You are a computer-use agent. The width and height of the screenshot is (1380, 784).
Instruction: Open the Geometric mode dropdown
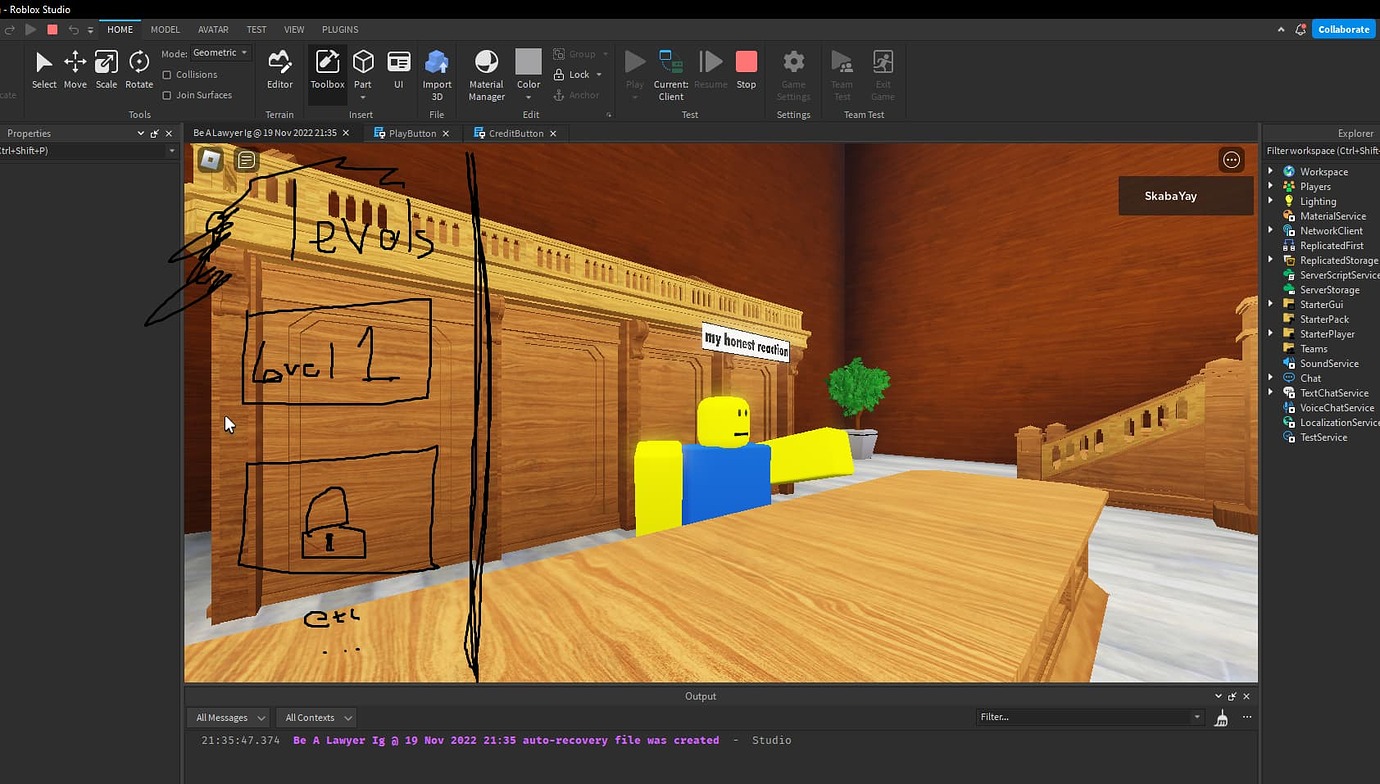[220, 52]
